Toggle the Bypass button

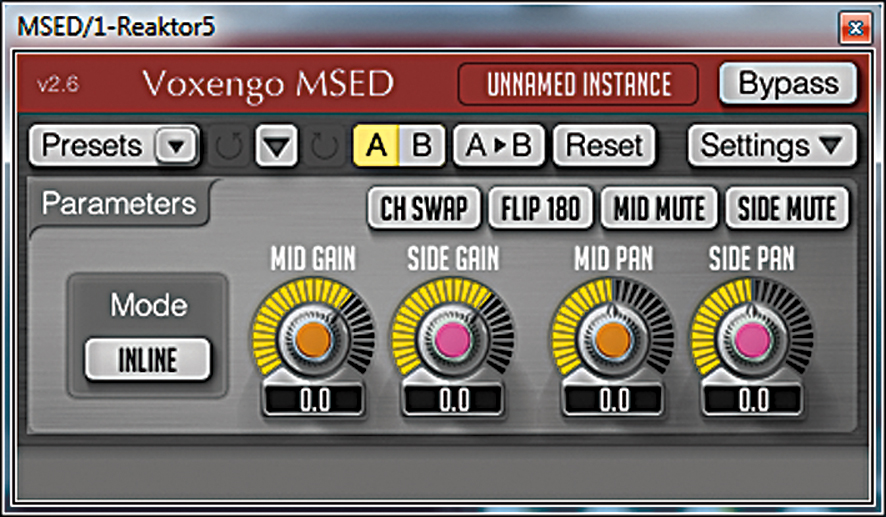coord(788,84)
